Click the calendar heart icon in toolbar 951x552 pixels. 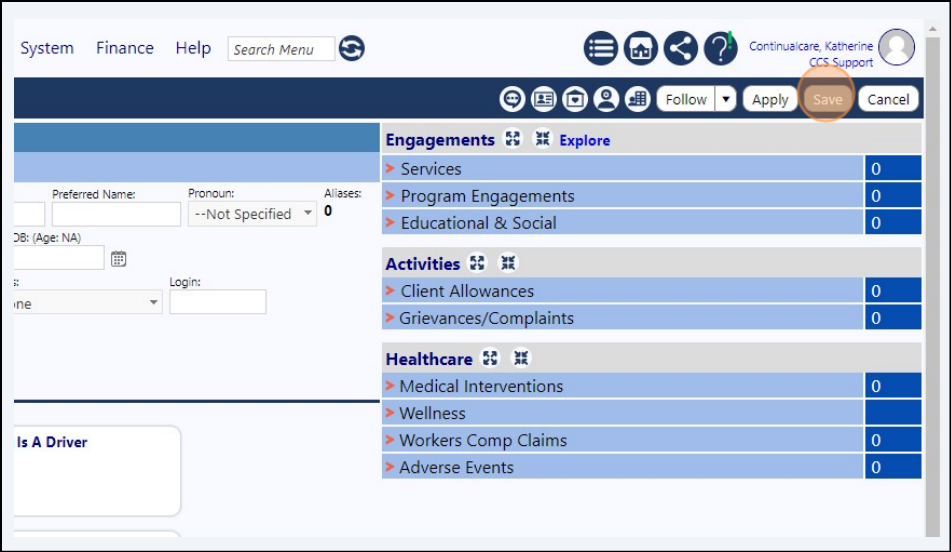pyautogui.click(x=574, y=99)
